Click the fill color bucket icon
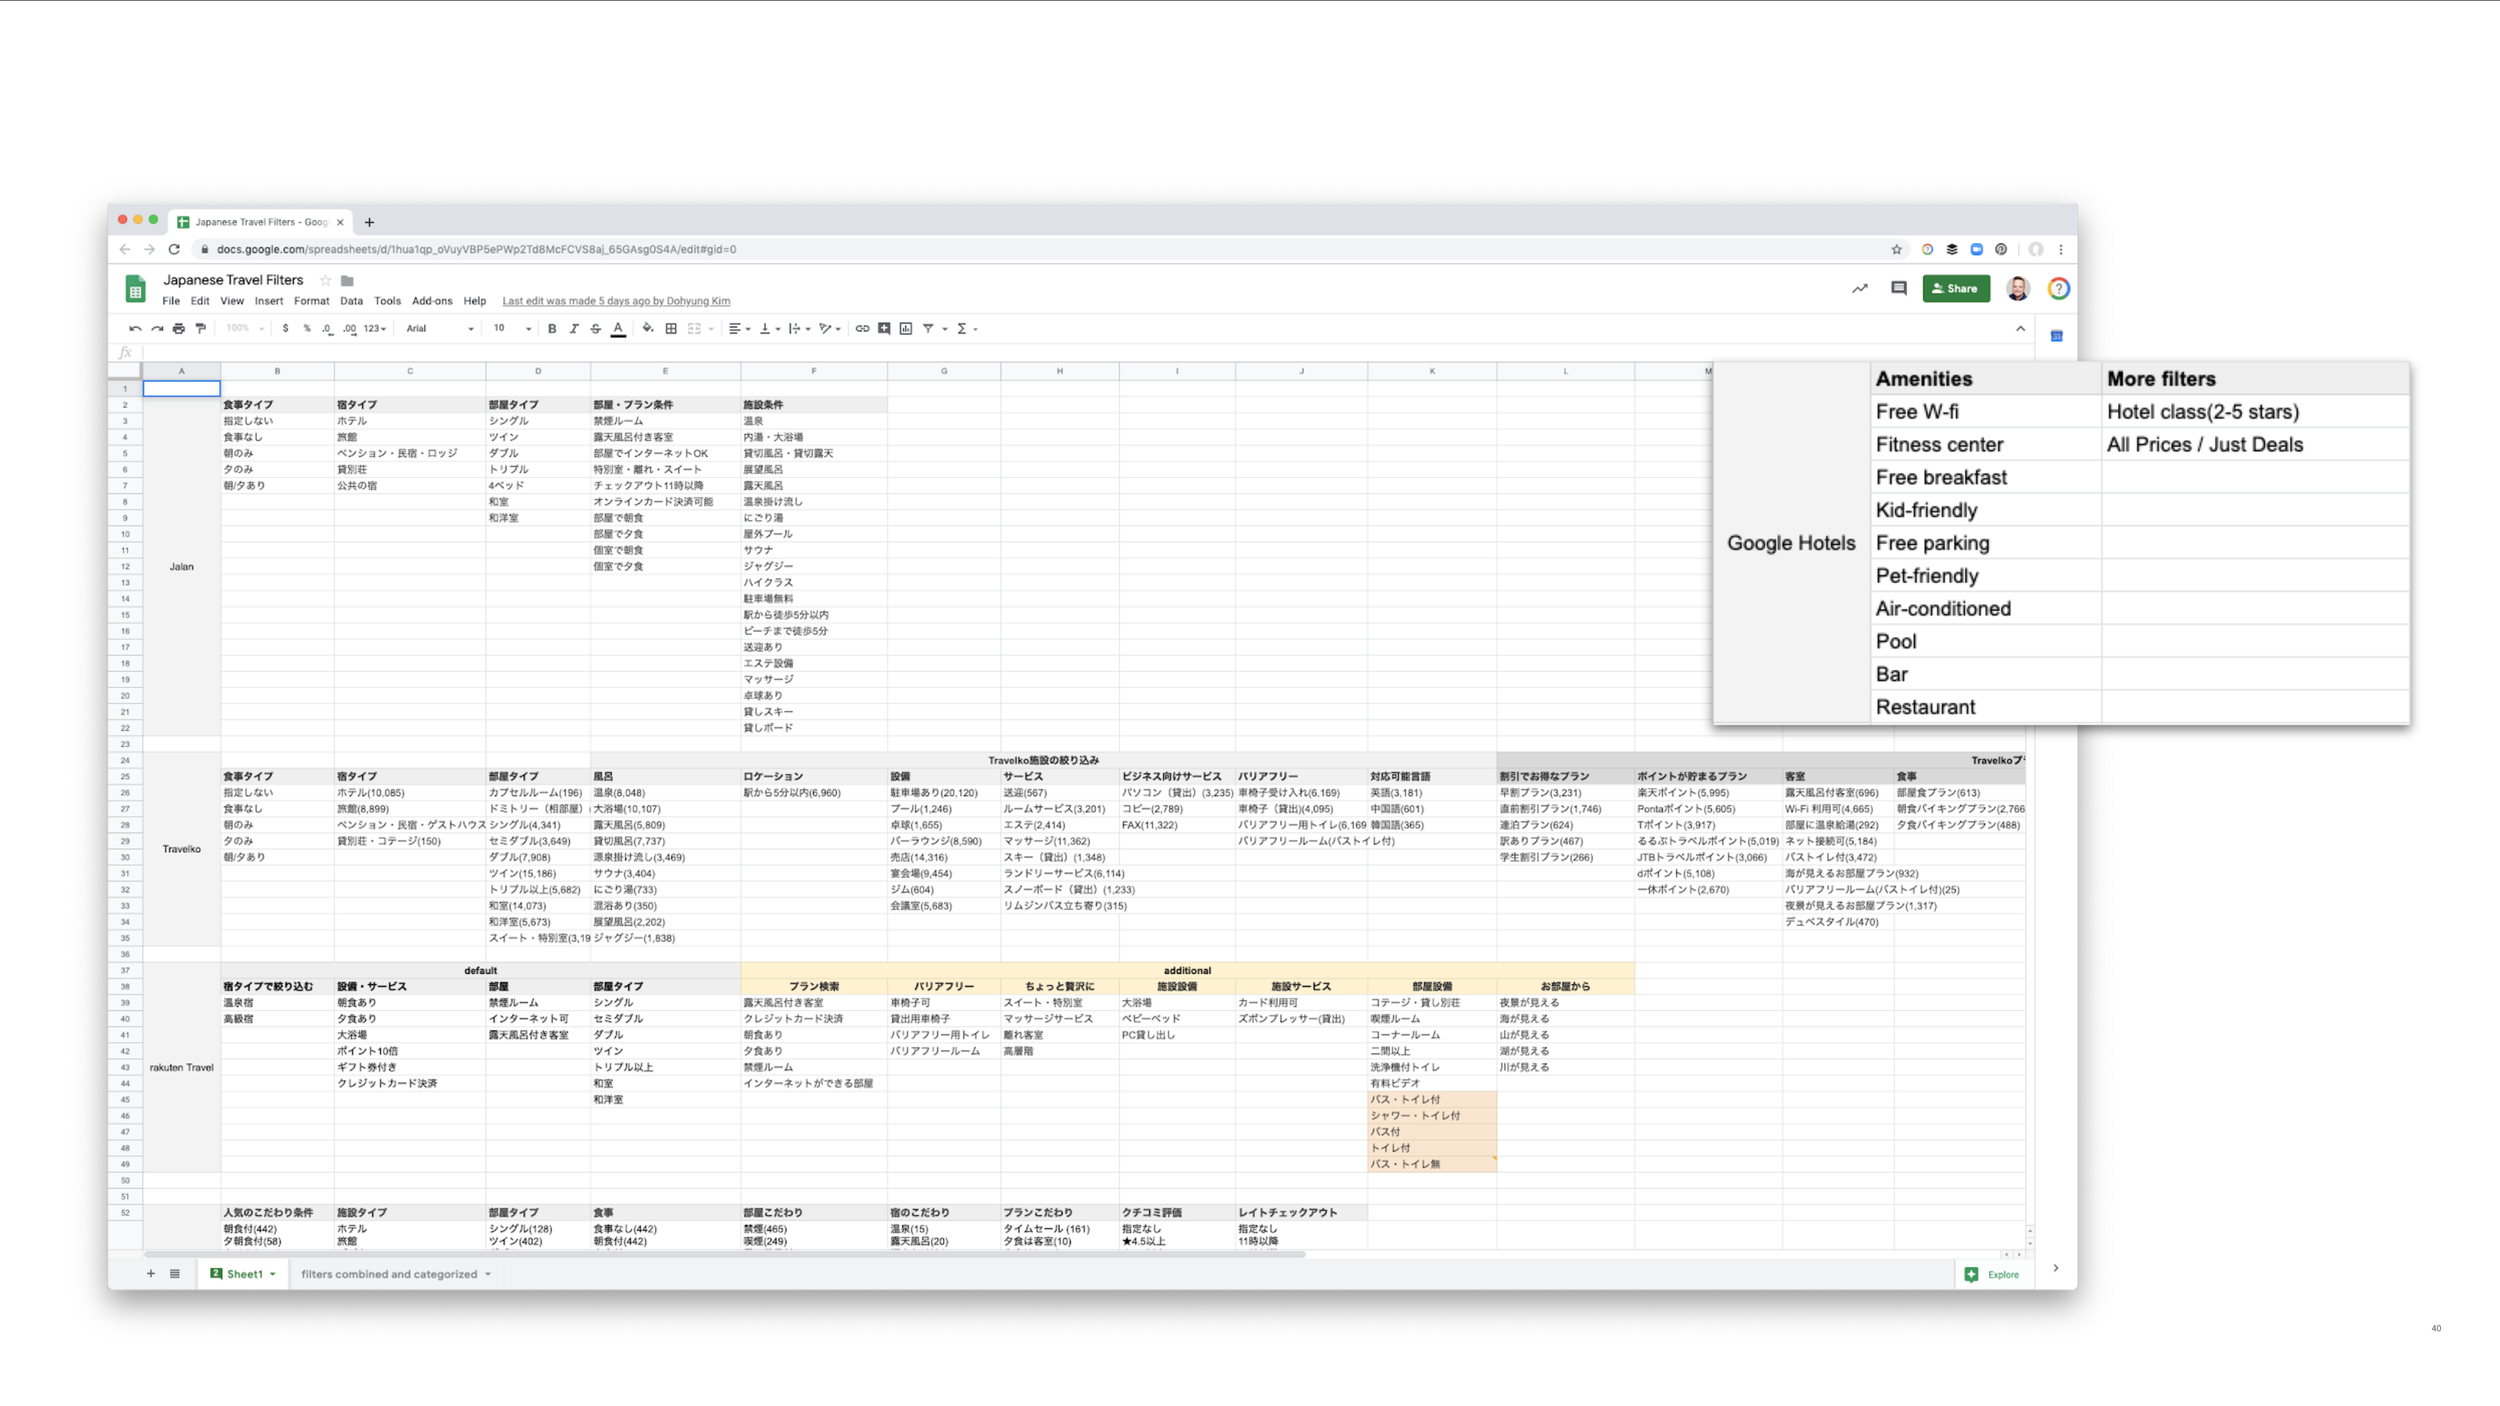The image size is (2500, 1406). coord(648,328)
